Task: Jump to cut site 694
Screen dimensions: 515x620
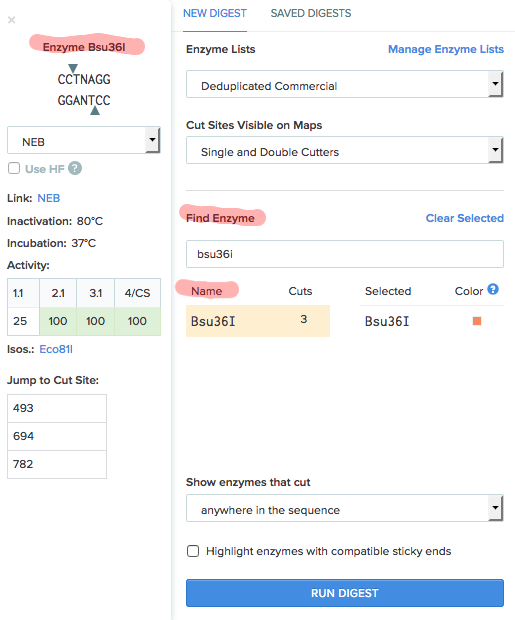Action: click(57, 436)
